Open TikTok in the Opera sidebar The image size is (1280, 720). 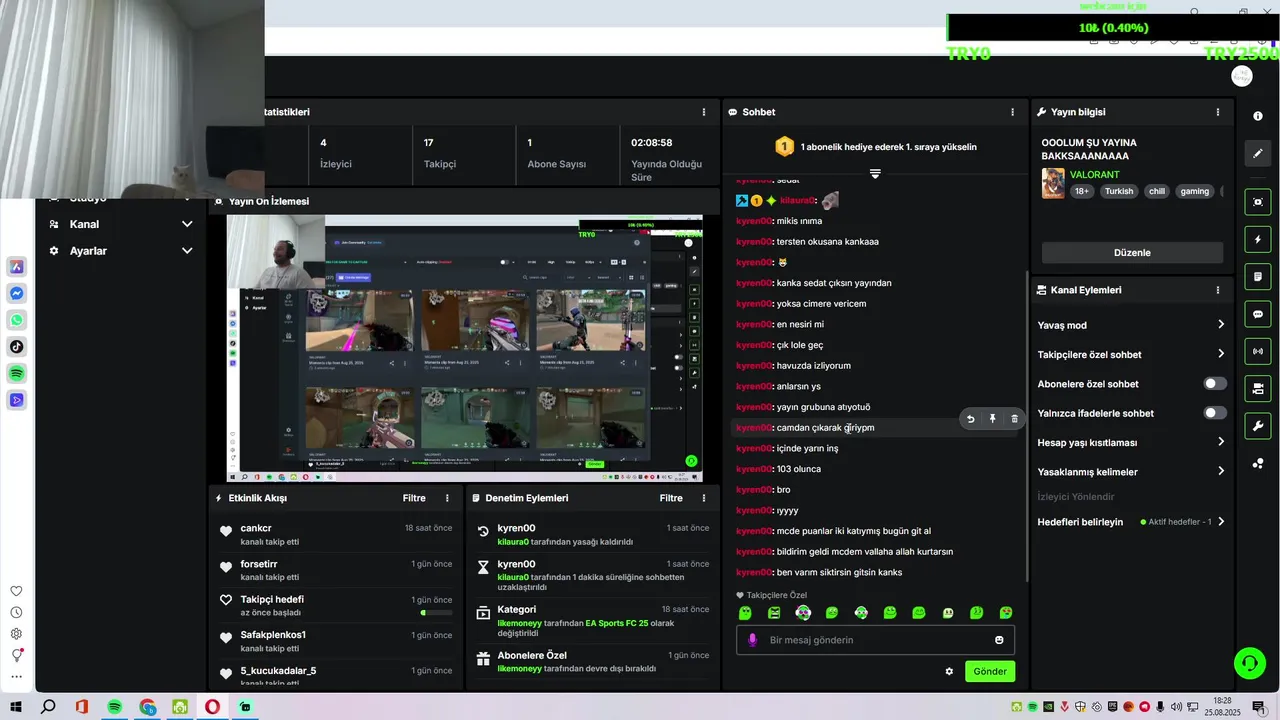point(17,347)
